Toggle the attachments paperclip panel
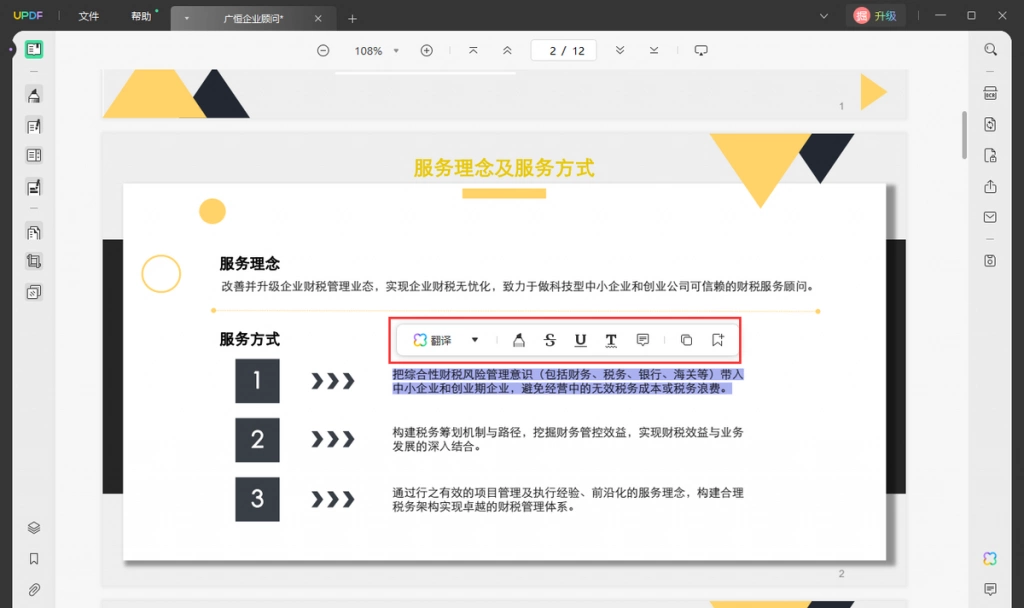Screen dimensions: 1024x608 click(34, 590)
